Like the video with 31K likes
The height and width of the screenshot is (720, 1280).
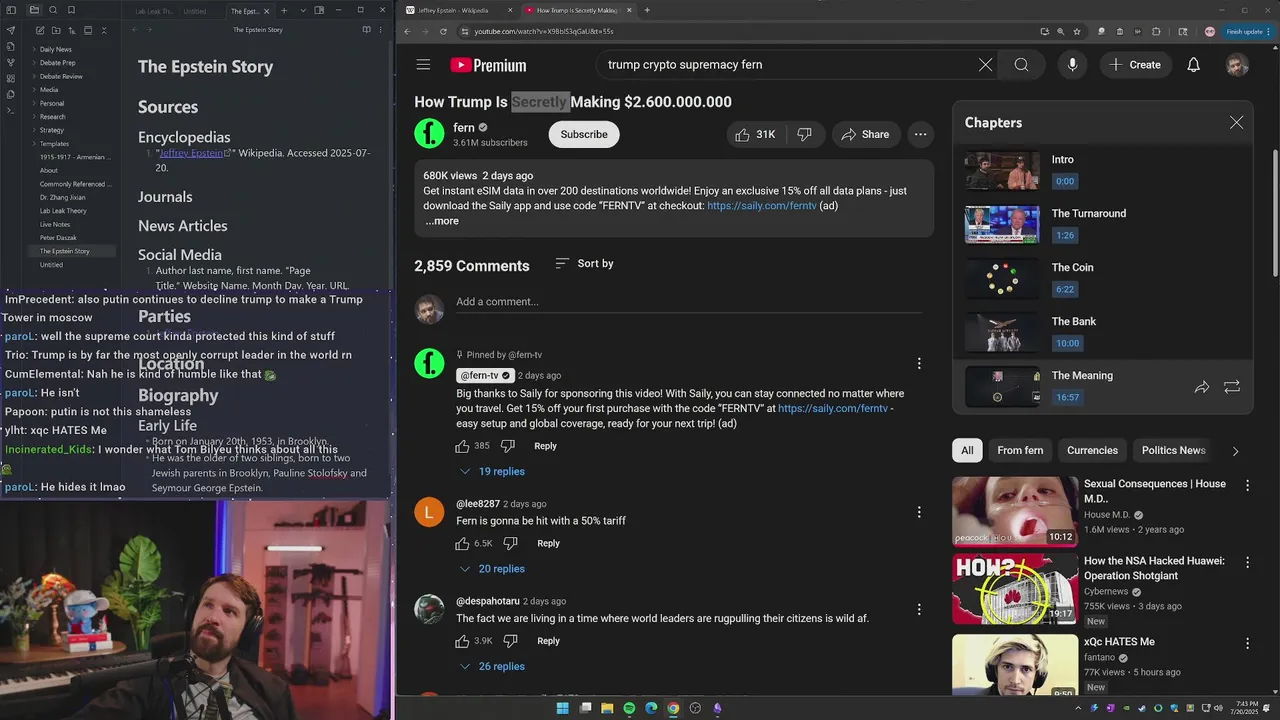coord(756,134)
